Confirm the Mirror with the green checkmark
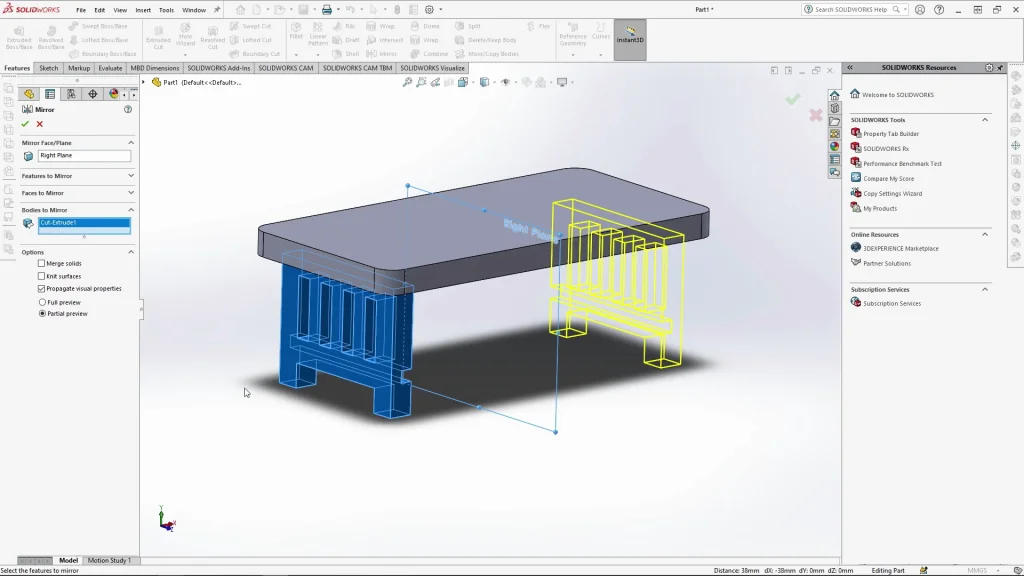 [25, 124]
